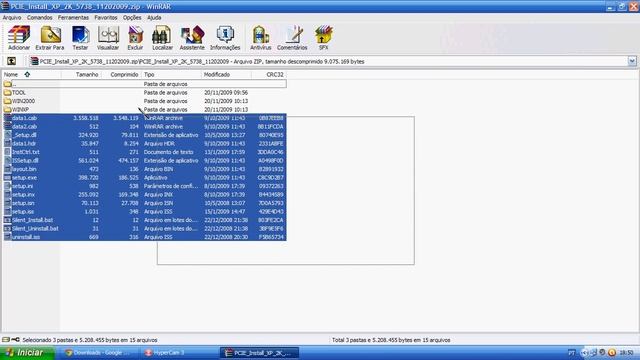Sort by the Tamanho column header
640x360 pixels.
81,75
